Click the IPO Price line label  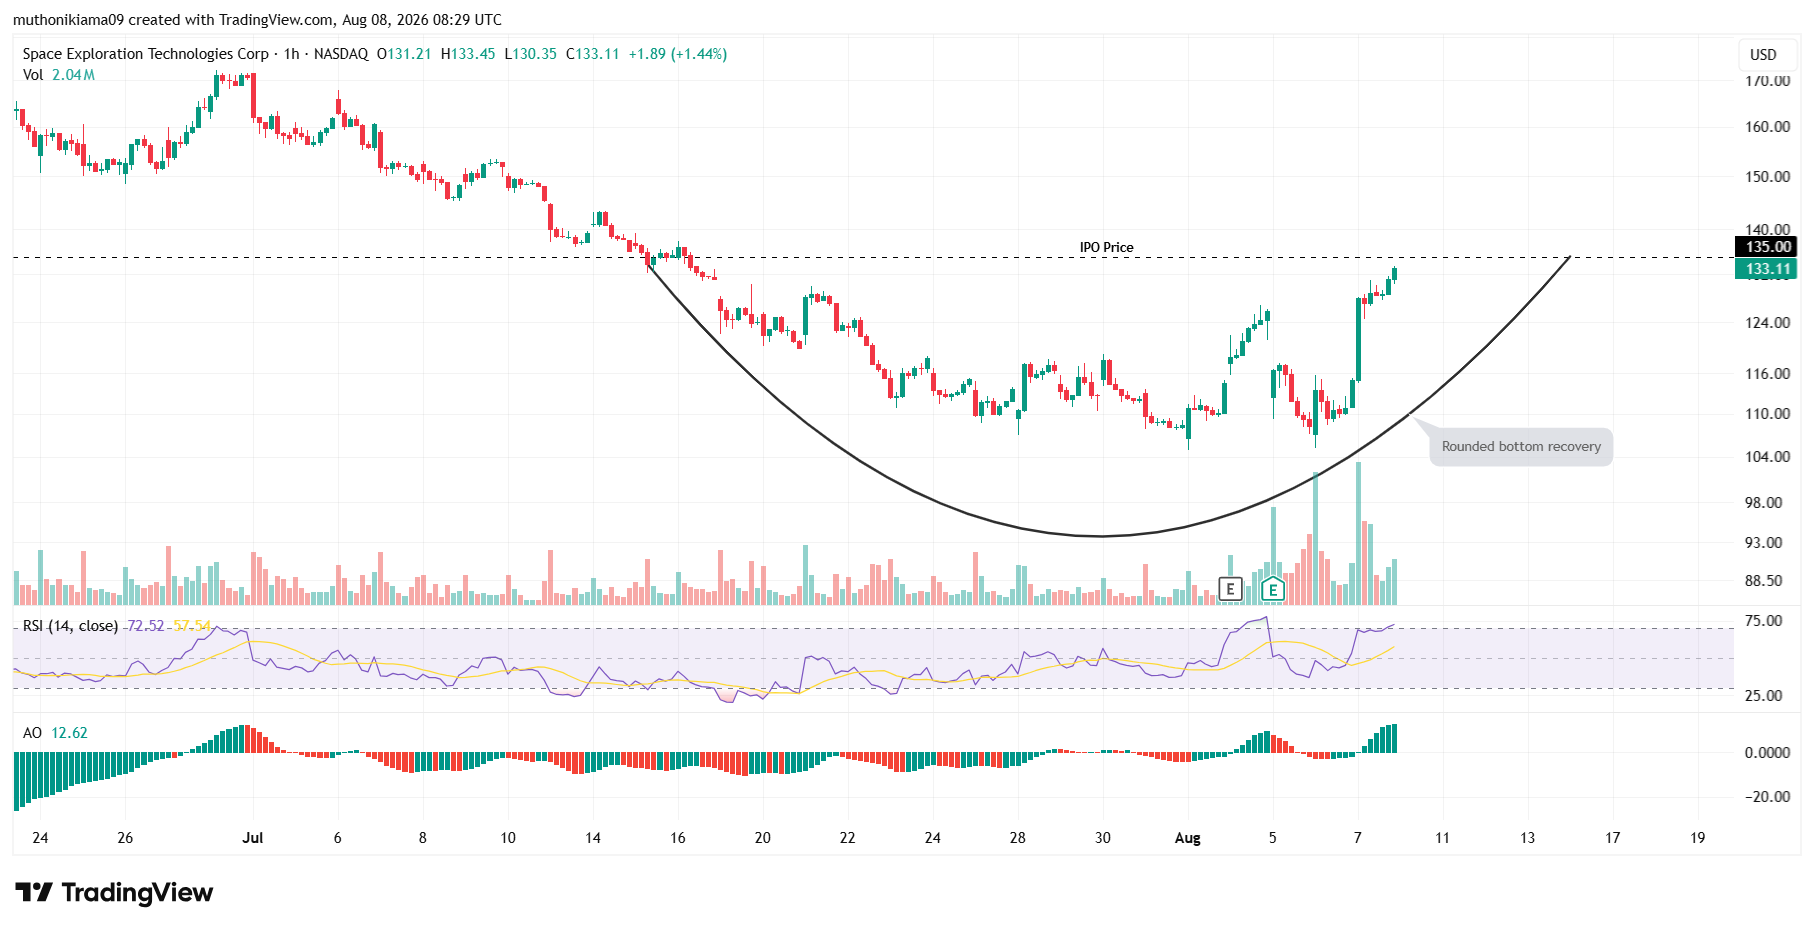1106,247
